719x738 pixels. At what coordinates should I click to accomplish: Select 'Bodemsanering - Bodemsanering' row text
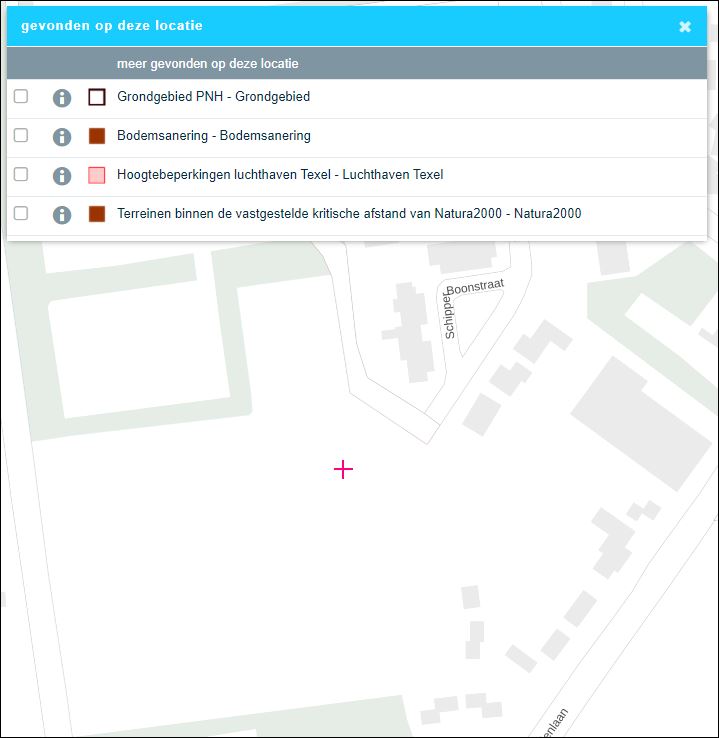tap(214, 136)
